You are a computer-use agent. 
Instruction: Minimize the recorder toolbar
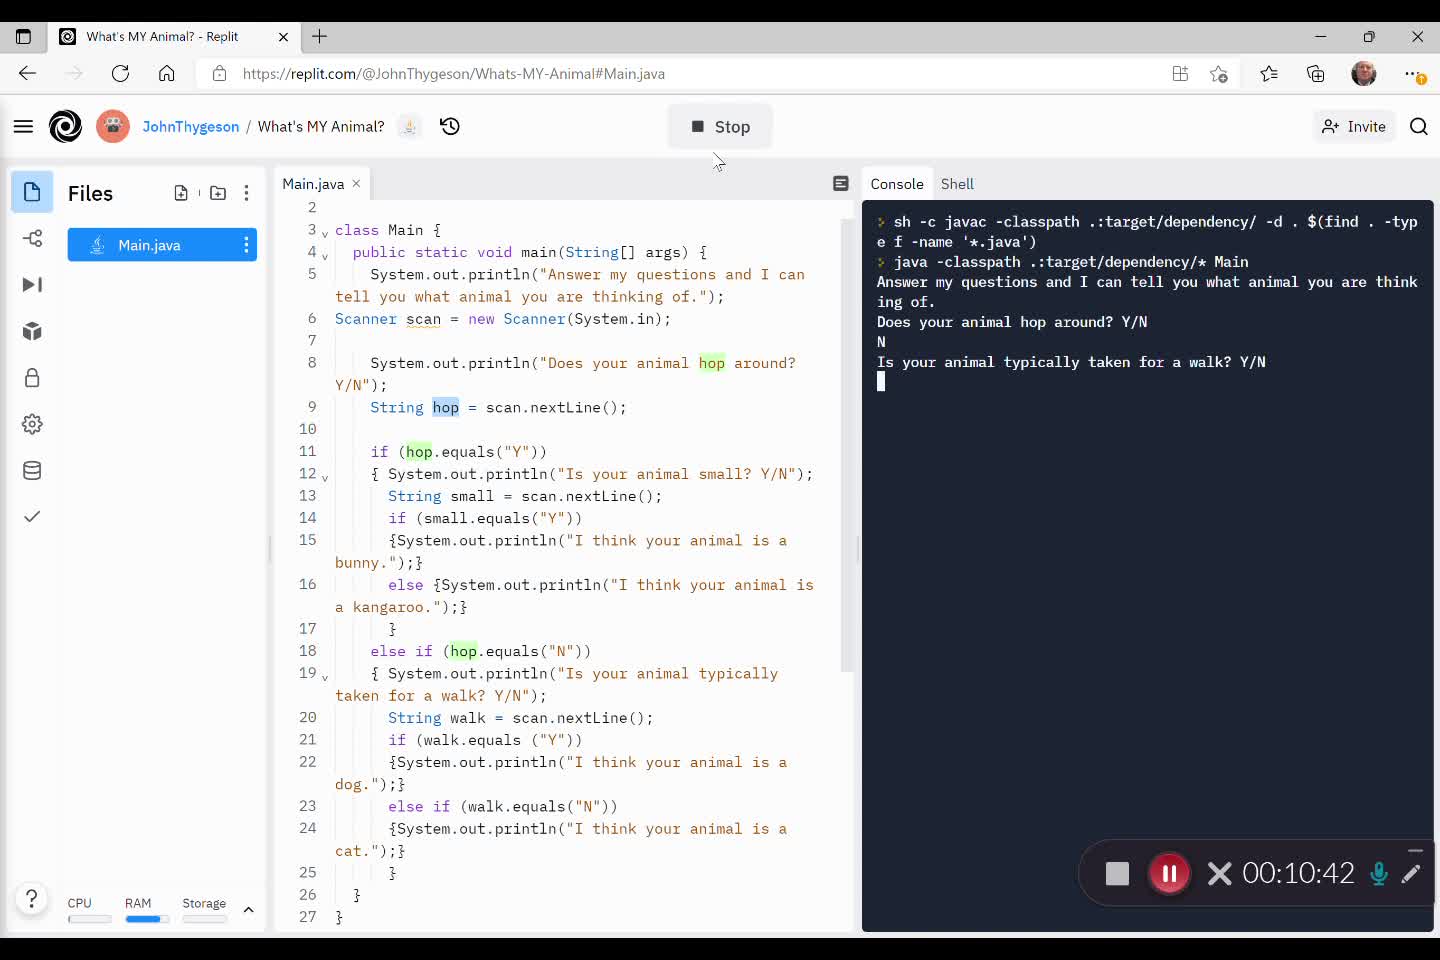tap(1415, 851)
